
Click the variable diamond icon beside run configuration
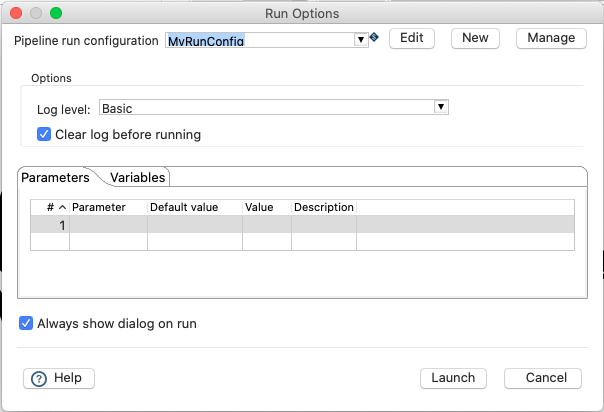[374, 37]
